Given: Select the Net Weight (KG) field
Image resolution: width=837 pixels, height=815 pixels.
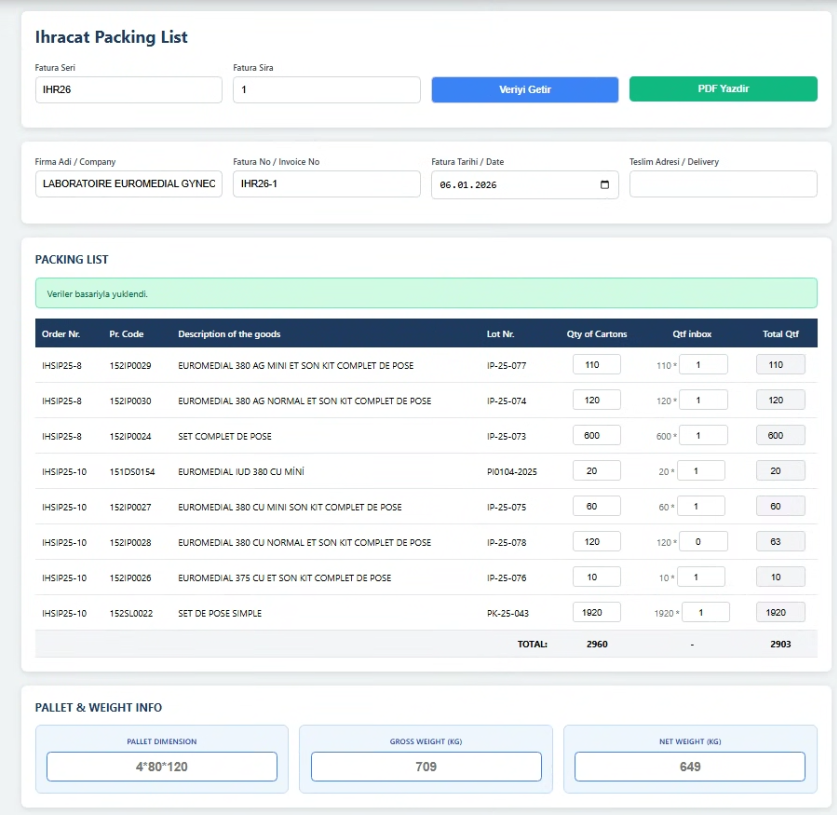Looking at the screenshot, I should click(689, 767).
